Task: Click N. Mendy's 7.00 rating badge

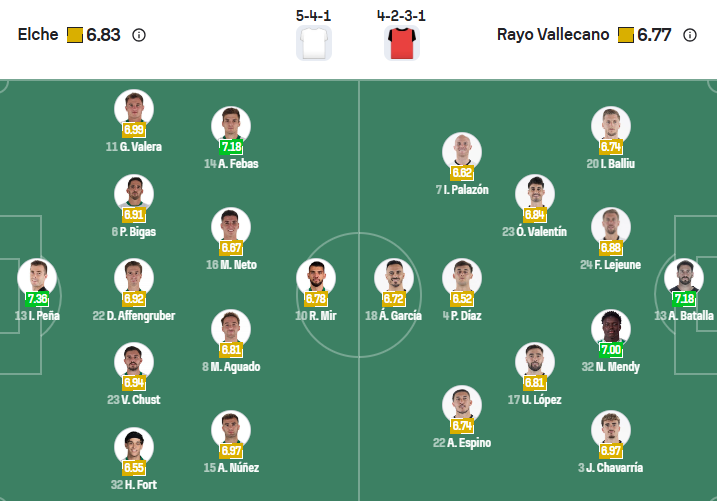Action: 611,350
